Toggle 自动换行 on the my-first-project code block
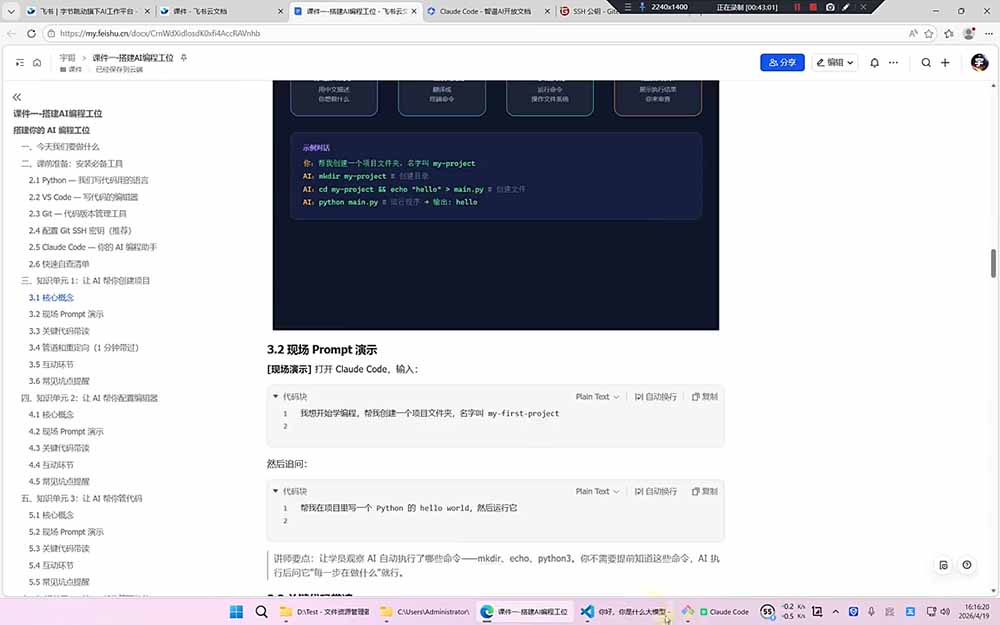The height and width of the screenshot is (625, 1000). [x=655, y=397]
